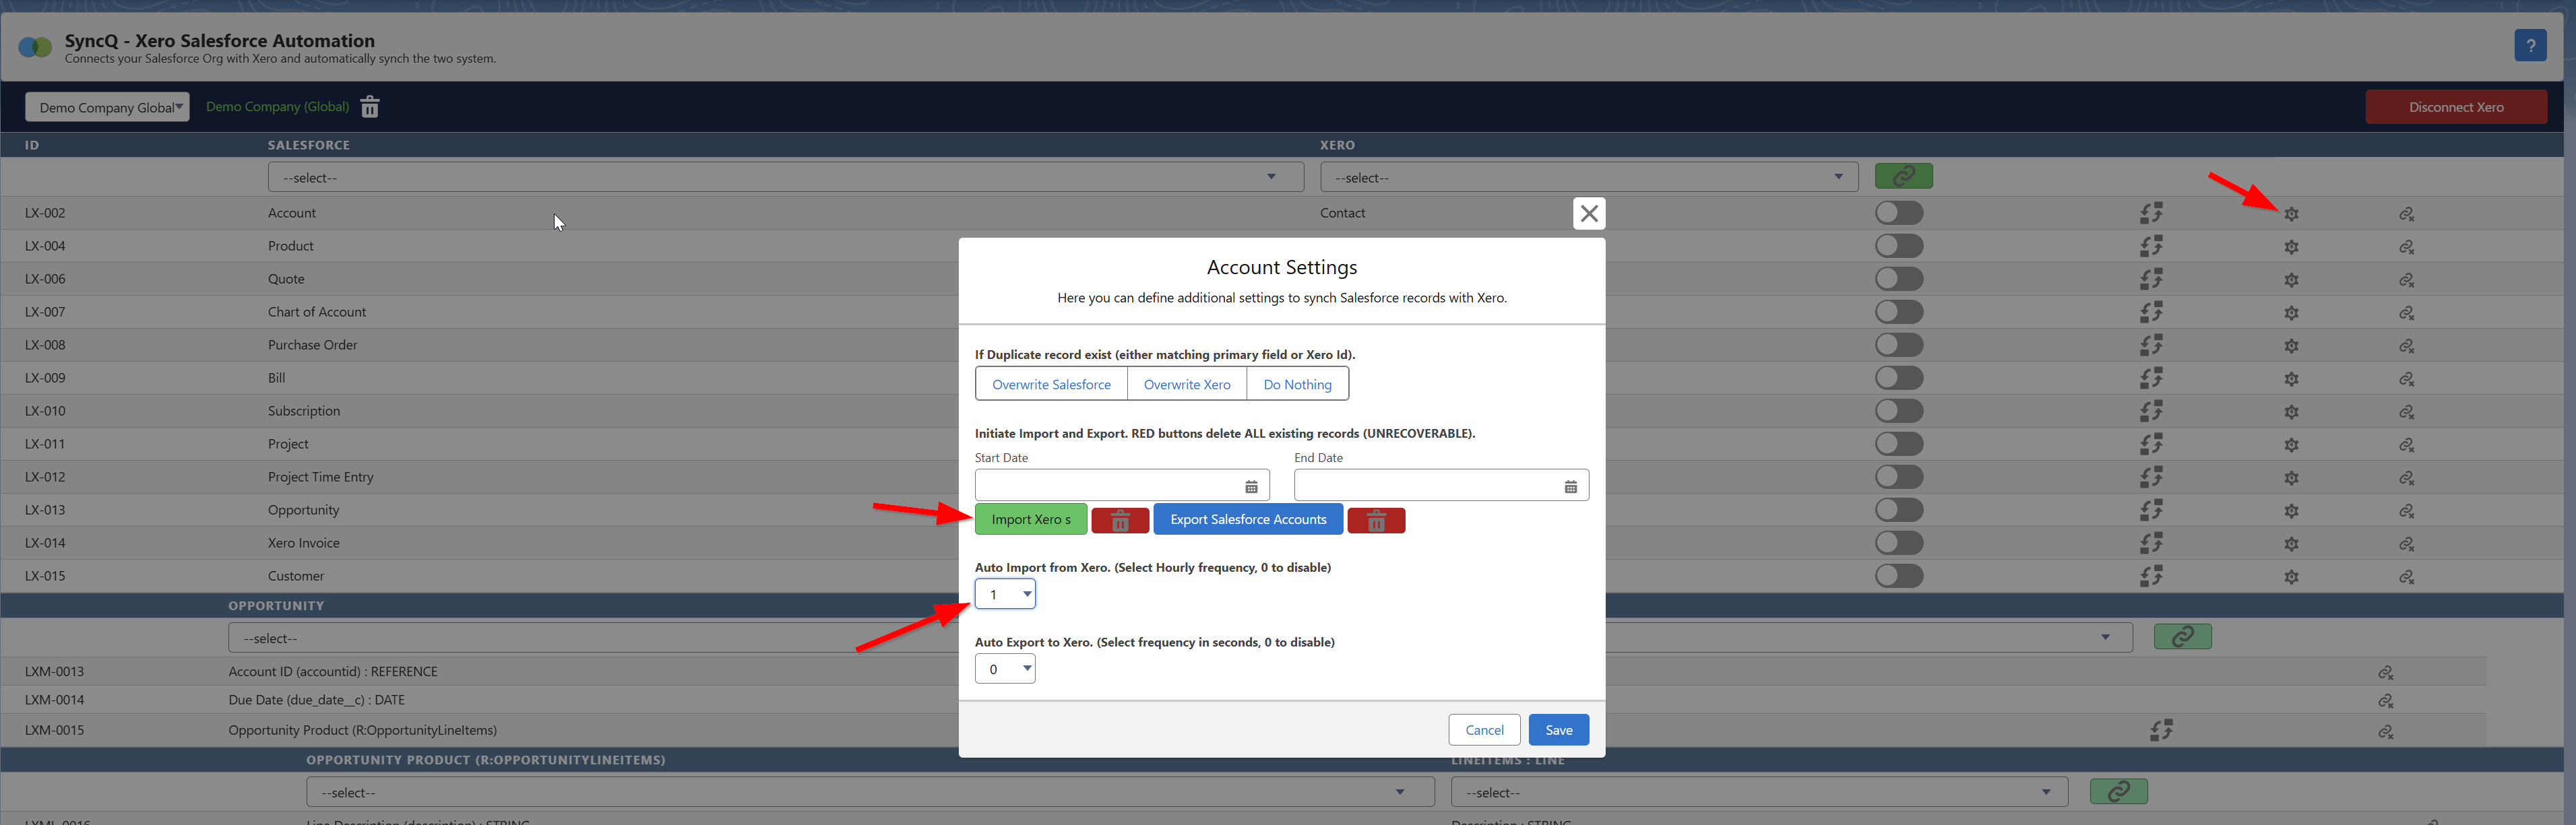This screenshot has height=825, width=2576.
Task: Open the Salesforce object select dropdown
Action: pyautogui.click(x=785, y=177)
